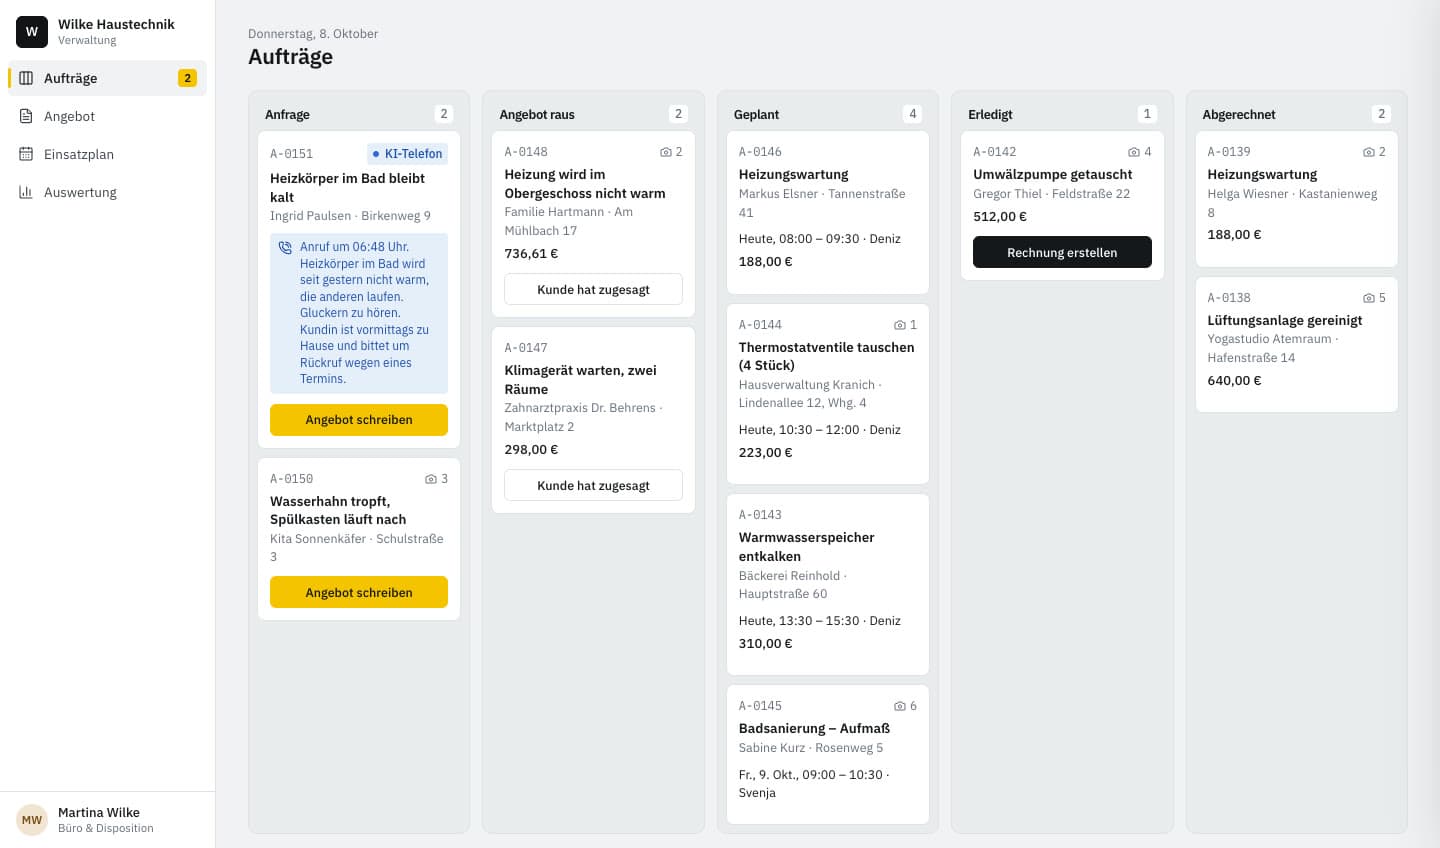Click the camera icon on card A-0144
The image size is (1440, 848).
pyautogui.click(x=900, y=325)
